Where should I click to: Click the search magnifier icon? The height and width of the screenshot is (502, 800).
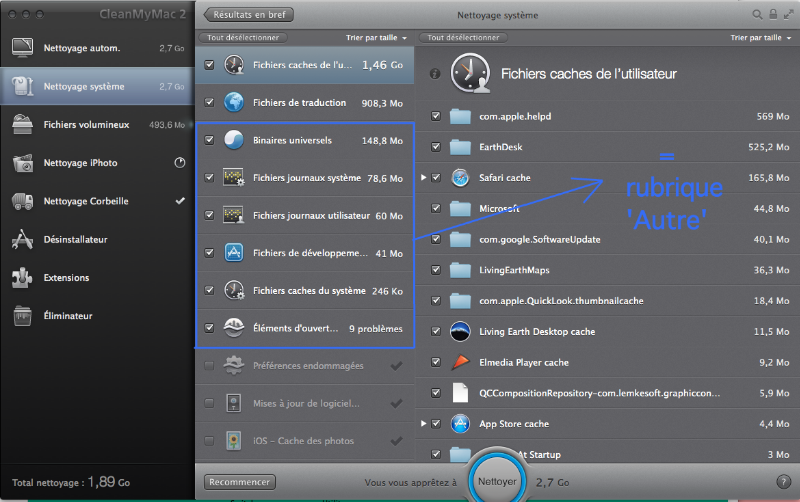click(759, 15)
